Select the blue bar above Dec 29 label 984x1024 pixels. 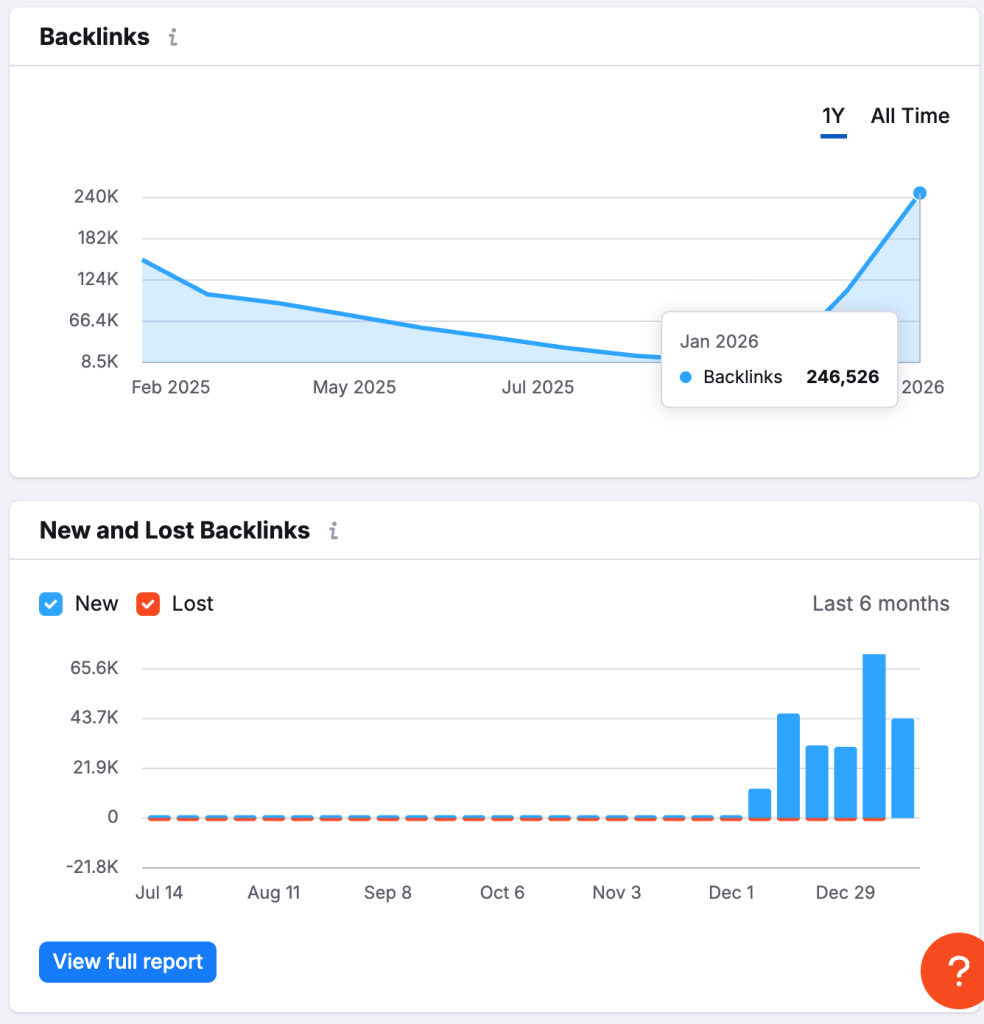click(x=846, y=781)
